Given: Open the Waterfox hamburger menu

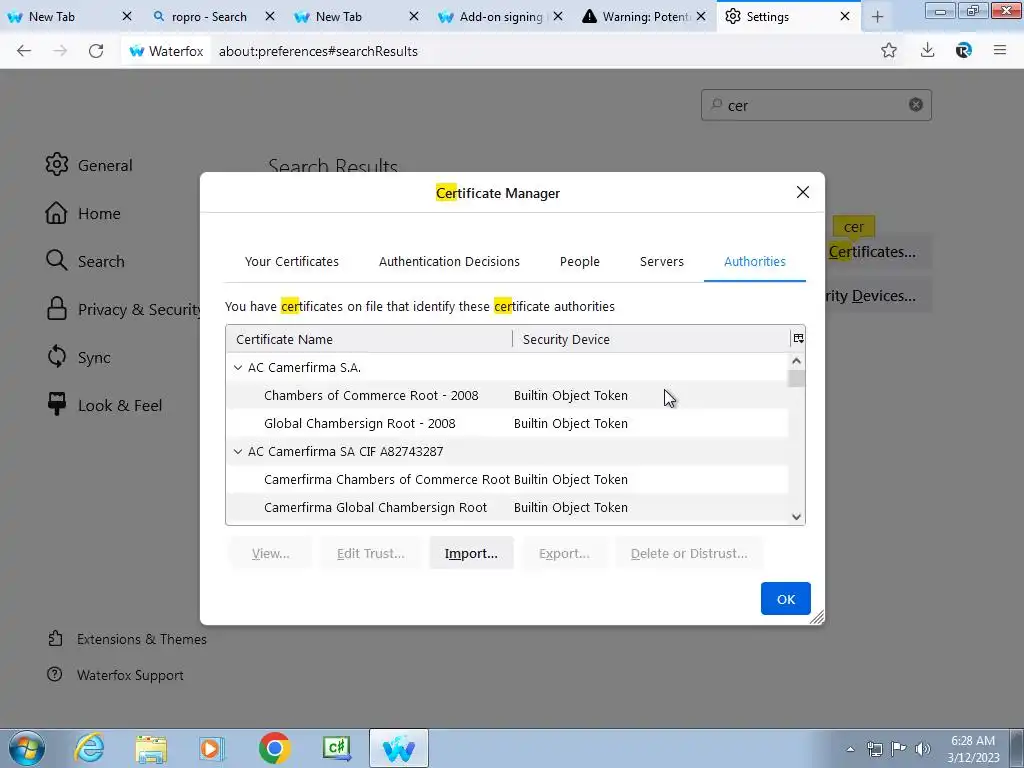Looking at the screenshot, I should pos(1000,50).
